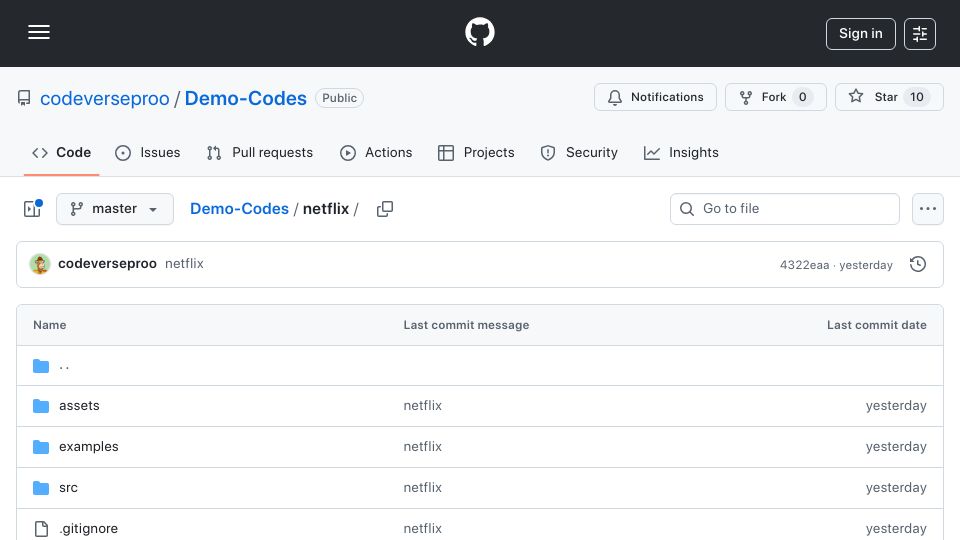View commit history clock icon

click(x=917, y=264)
